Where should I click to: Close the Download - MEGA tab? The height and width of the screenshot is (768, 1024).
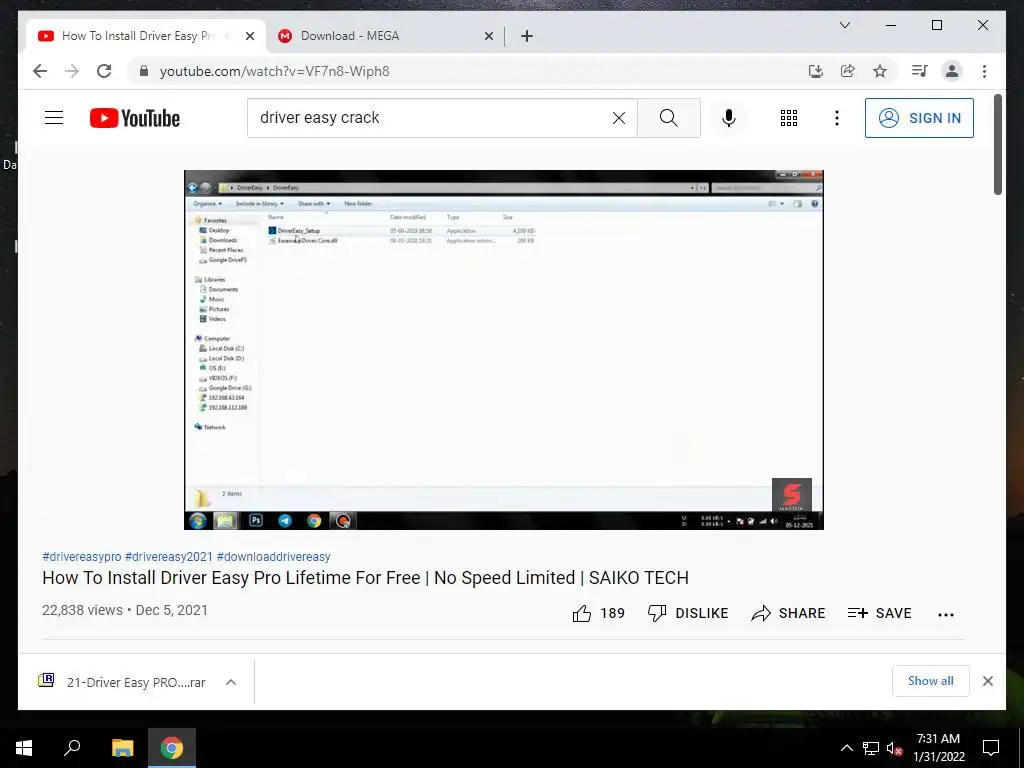tap(488, 36)
